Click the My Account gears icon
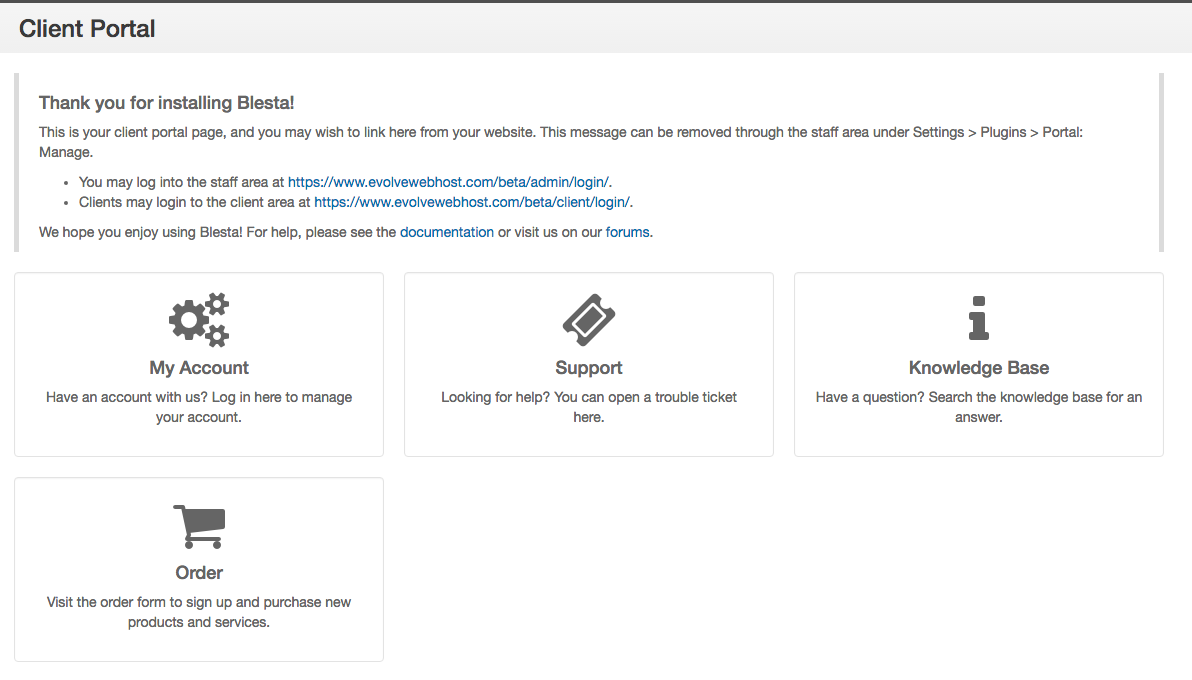Image resolution: width=1192 pixels, height=680 pixels. tap(199, 319)
